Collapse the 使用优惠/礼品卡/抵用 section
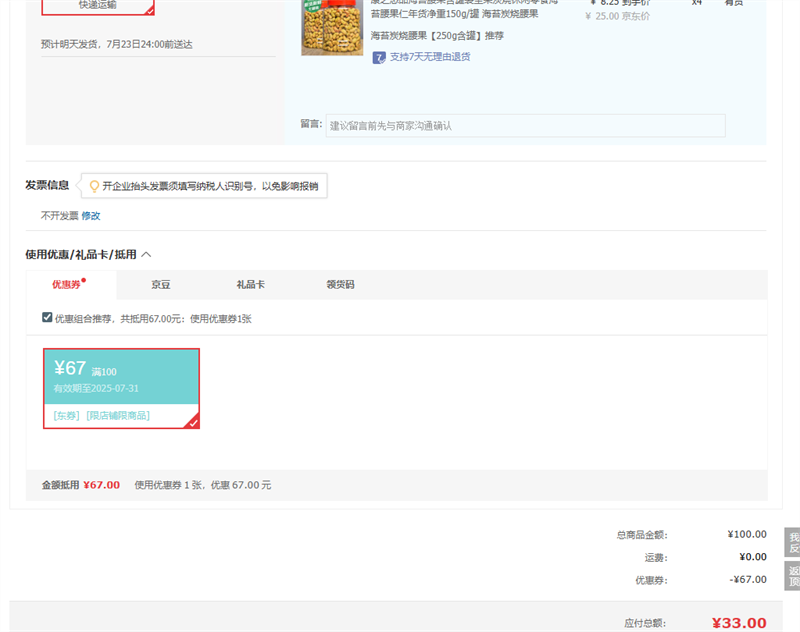The width and height of the screenshot is (800, 632). (146, 255)
